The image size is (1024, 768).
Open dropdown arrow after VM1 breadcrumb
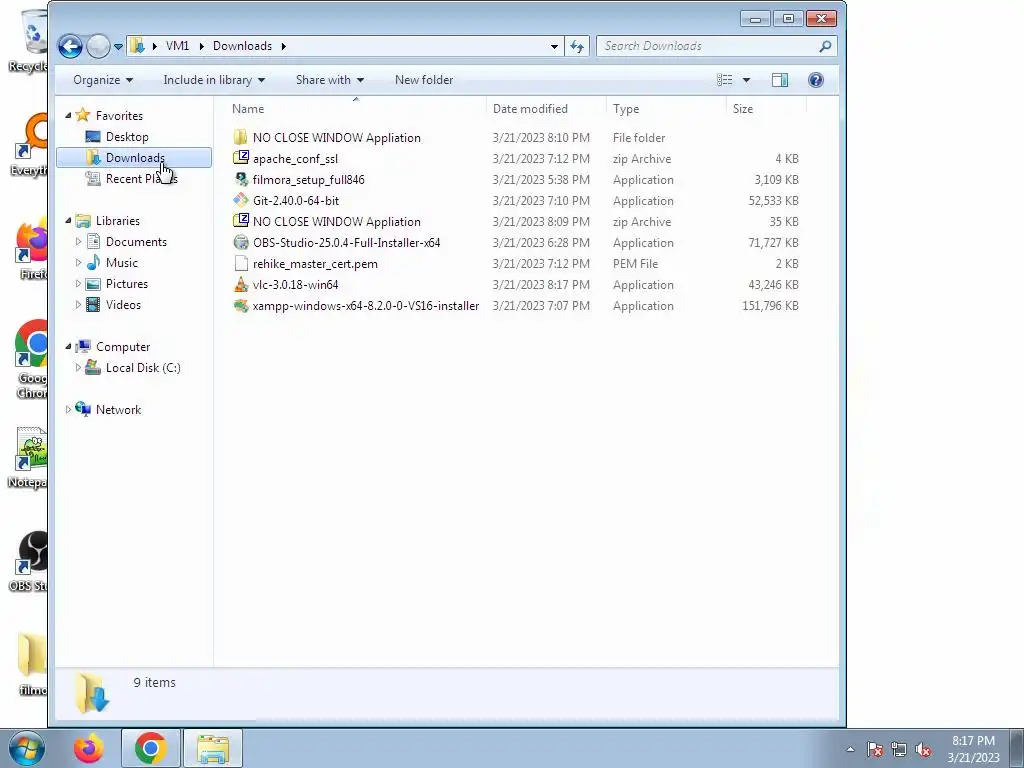(x=201, y=46)
